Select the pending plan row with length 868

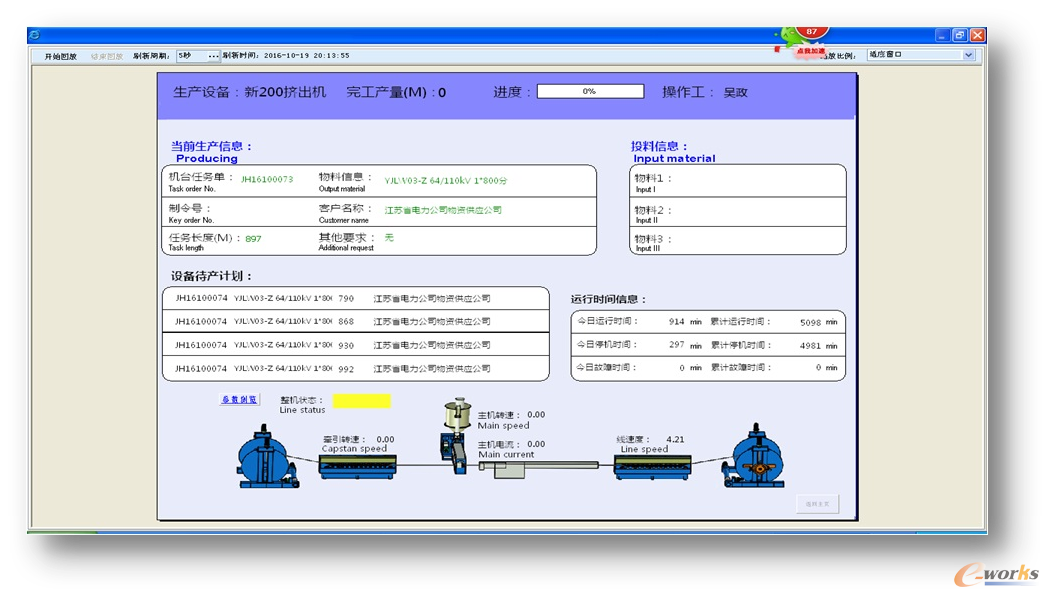[x=355, y=321]
